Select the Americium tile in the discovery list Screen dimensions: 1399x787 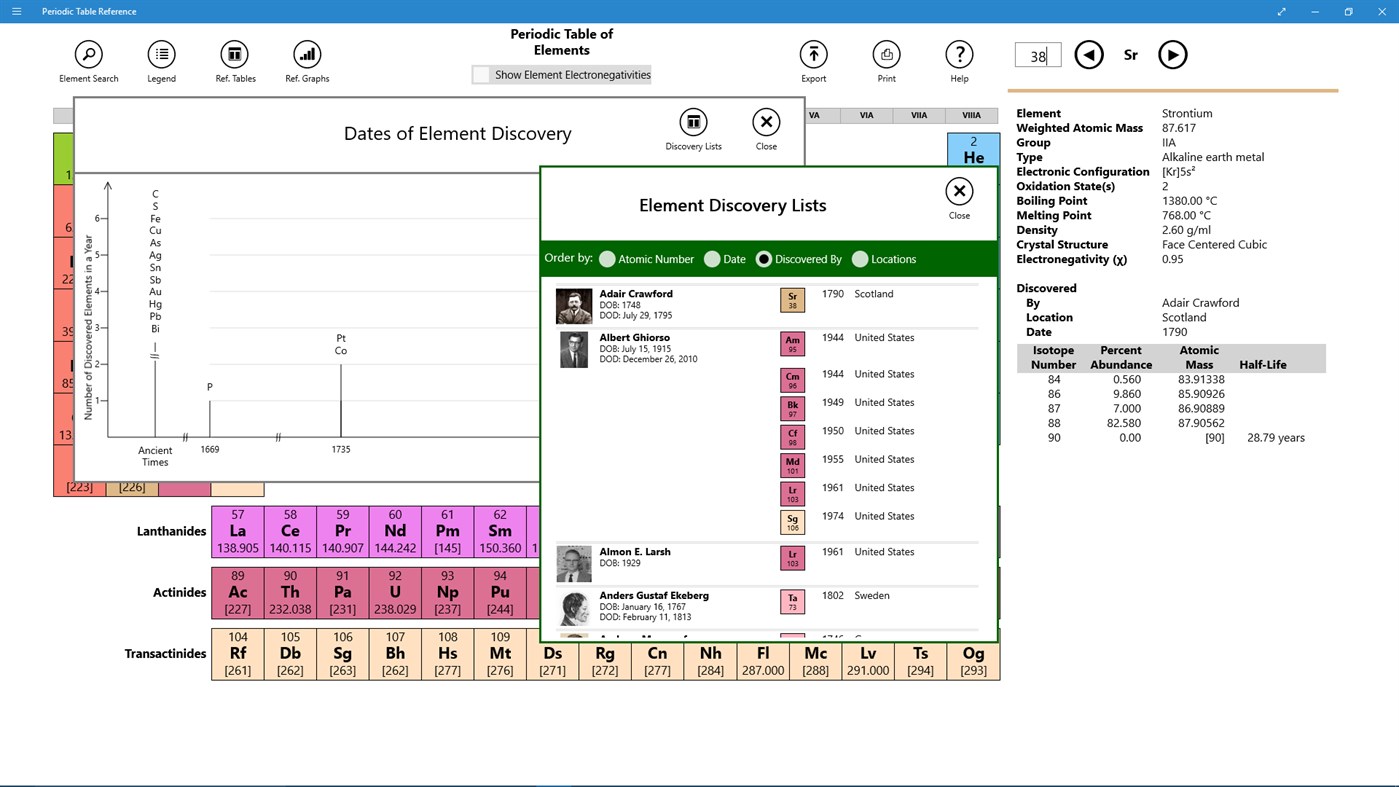pos(792,343)
